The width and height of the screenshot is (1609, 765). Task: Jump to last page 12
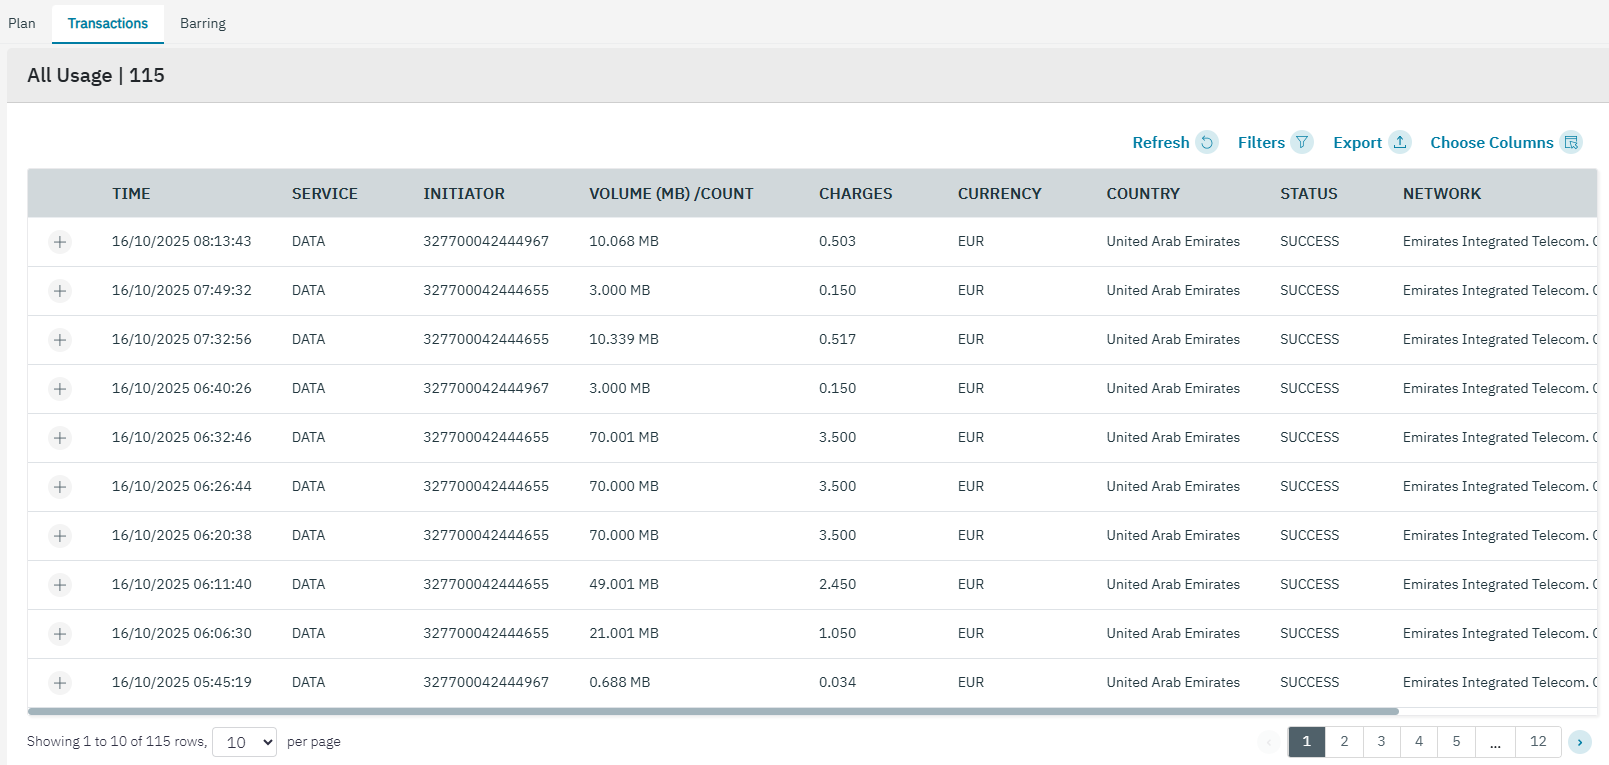[x=1538, y=741]
